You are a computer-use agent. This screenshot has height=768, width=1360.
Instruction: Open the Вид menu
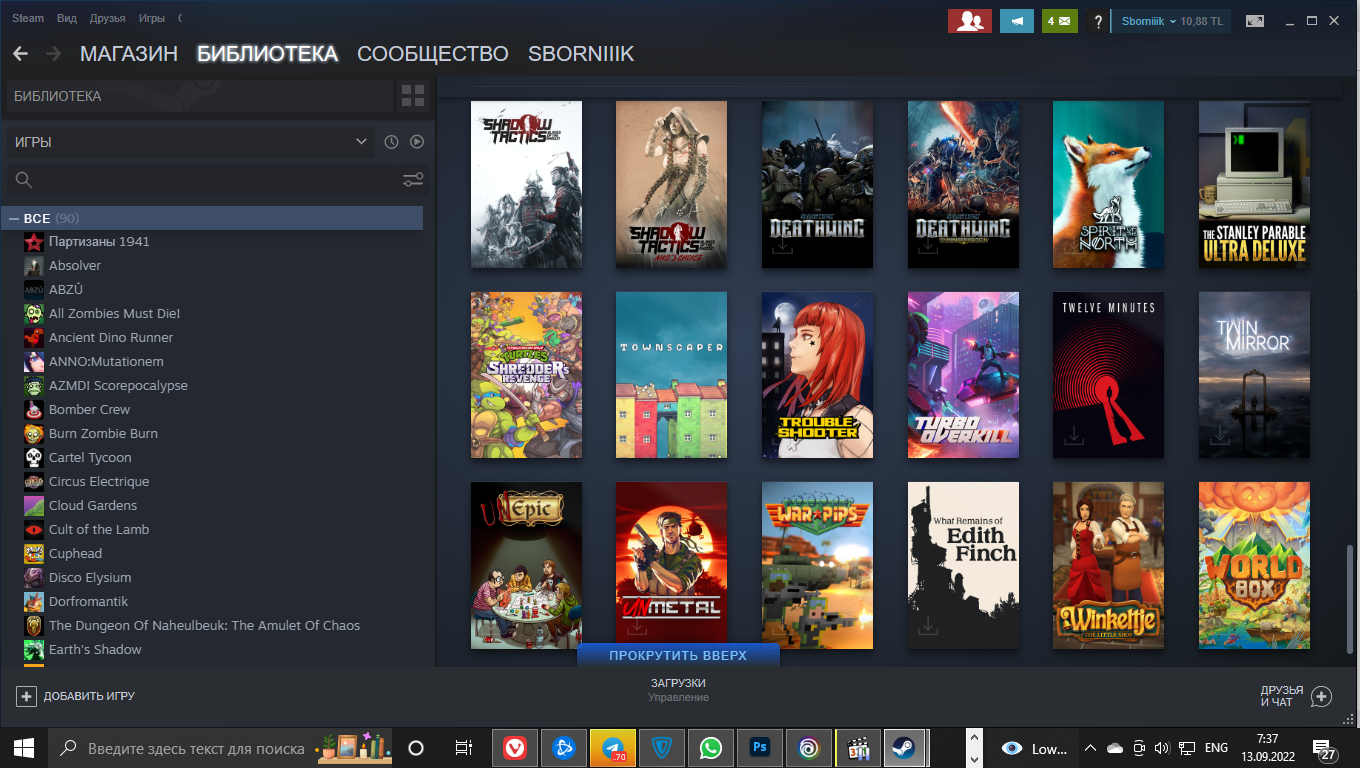coord(67,19)
